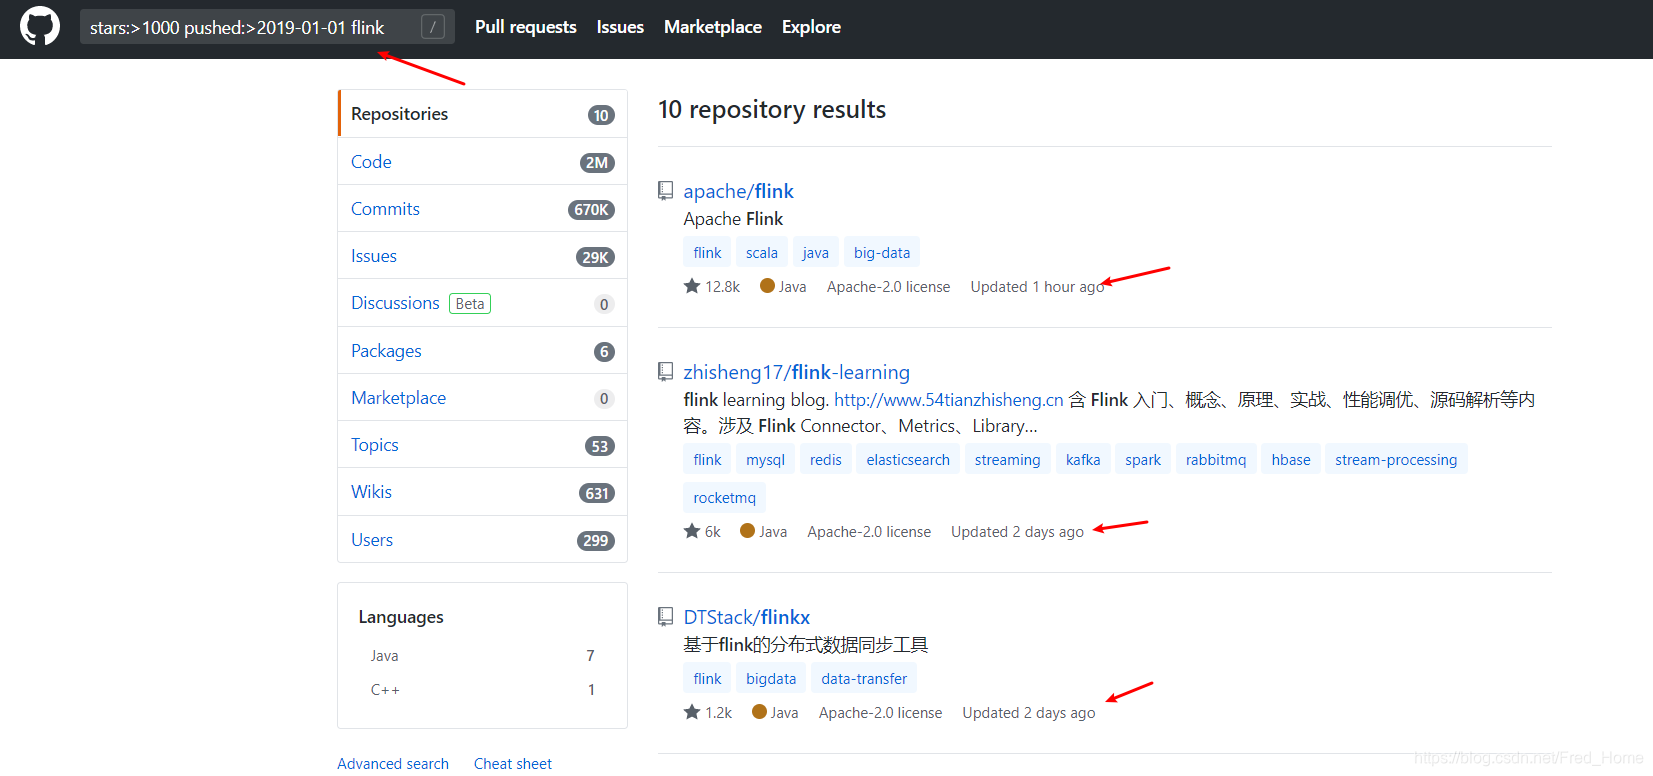Click the repository icon beside zhisheng17/flink-learning
This screenshot has width=1653, height=776.
pyautogui.click(x=665, y=371)
